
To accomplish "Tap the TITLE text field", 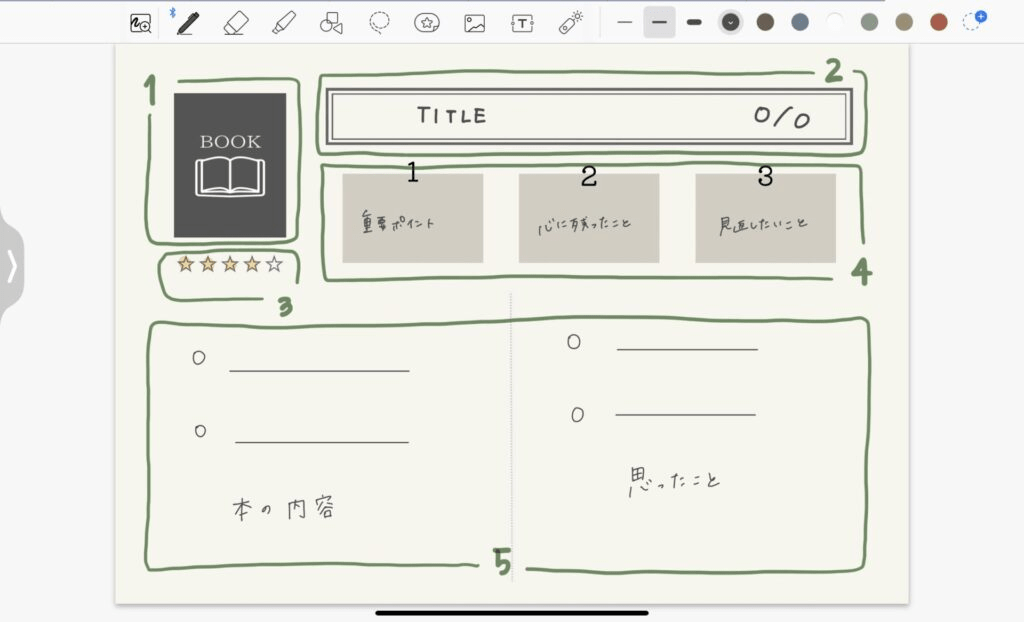I will coord(452,116).
